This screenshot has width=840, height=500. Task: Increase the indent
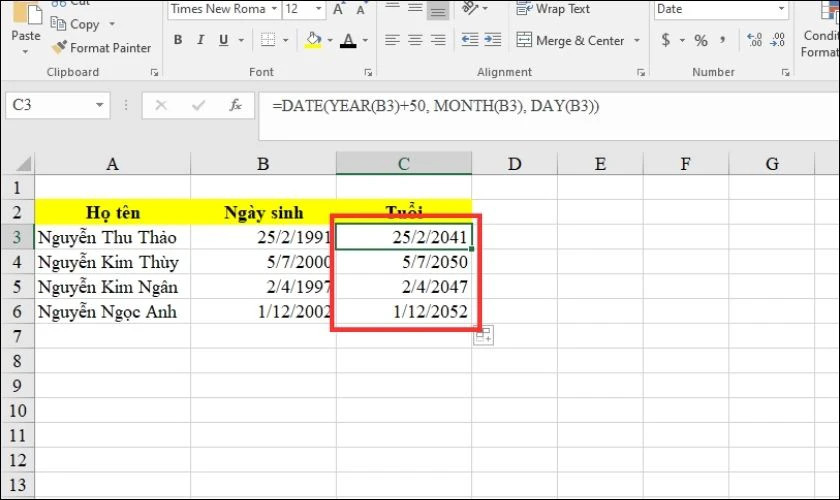(x=492, y=40)
